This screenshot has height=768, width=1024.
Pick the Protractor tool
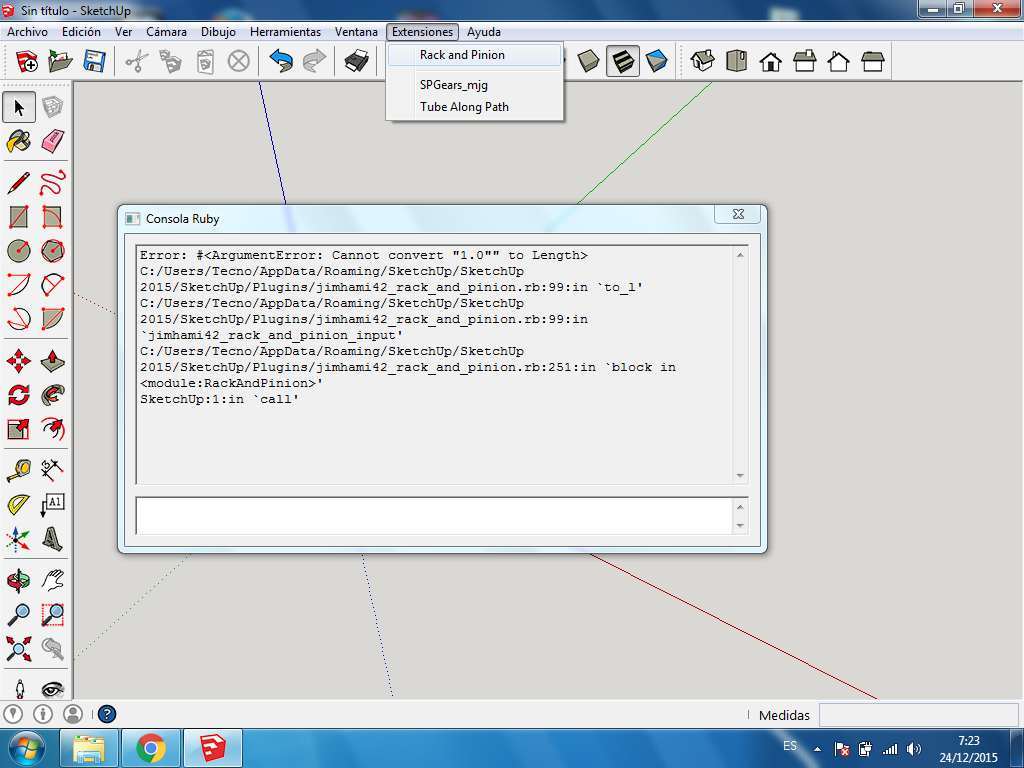pos(19,504)
